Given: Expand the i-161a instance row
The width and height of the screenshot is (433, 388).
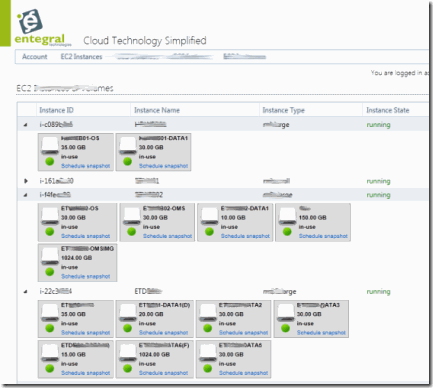Looking at the screenshot, I should [26, 181].
